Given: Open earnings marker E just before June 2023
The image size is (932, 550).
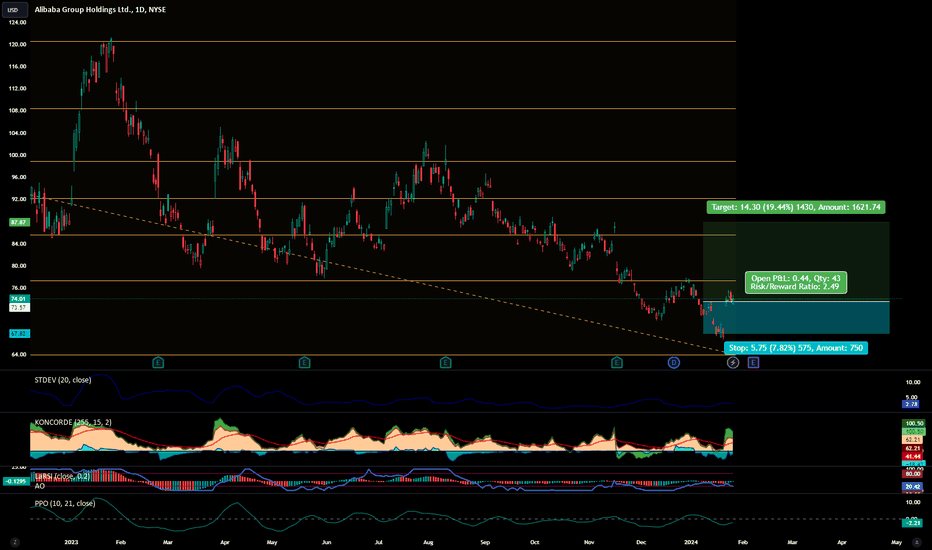Looking at the screenshot, I should (x=304, y=362).
